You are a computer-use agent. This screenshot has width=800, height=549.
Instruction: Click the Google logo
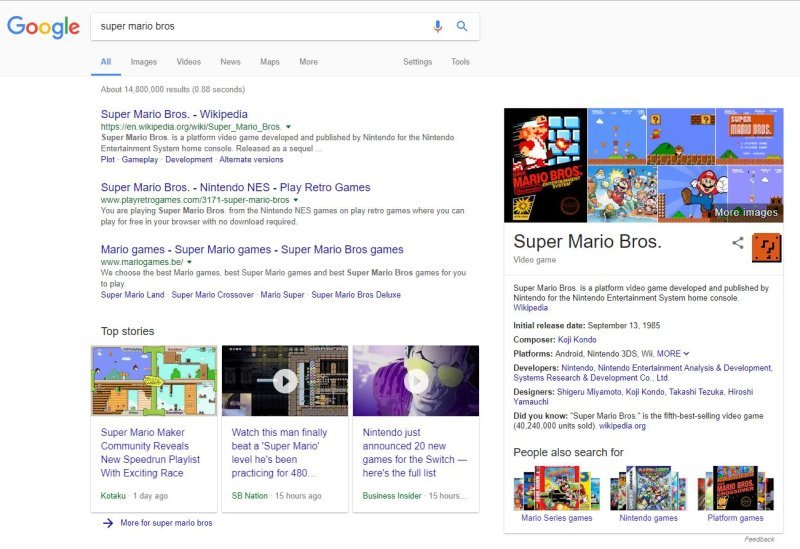pos(43,27)
